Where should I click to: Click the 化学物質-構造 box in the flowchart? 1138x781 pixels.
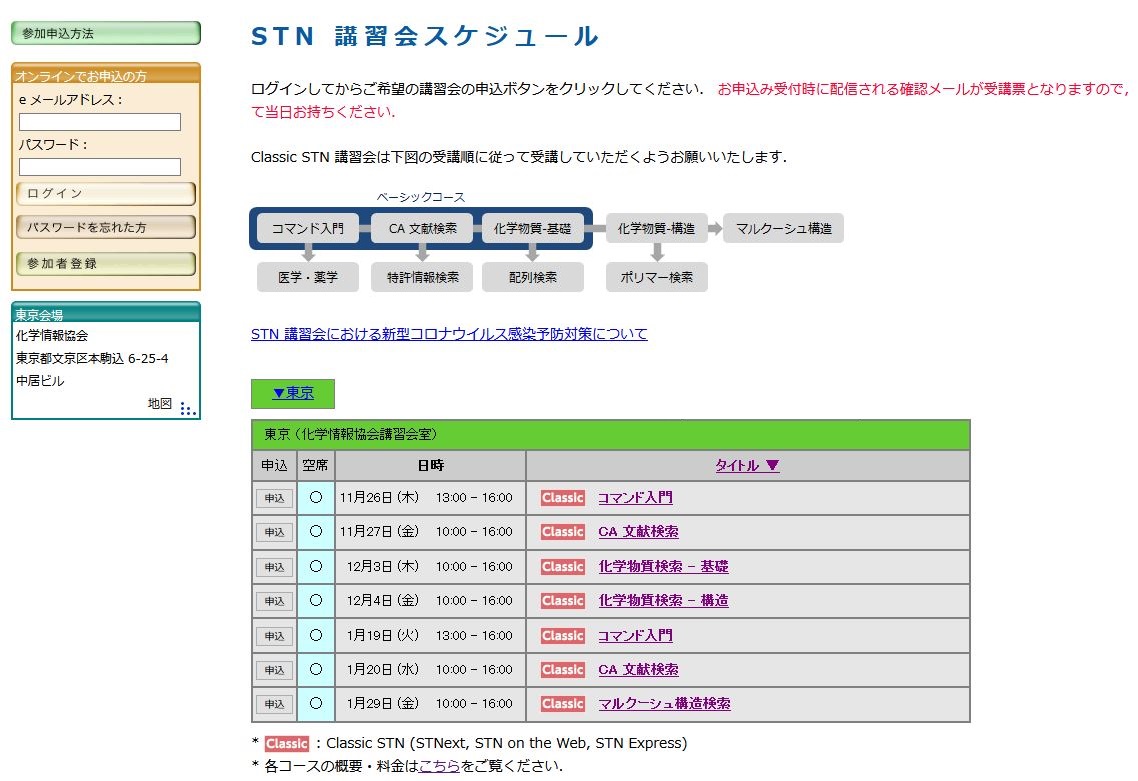656,229
